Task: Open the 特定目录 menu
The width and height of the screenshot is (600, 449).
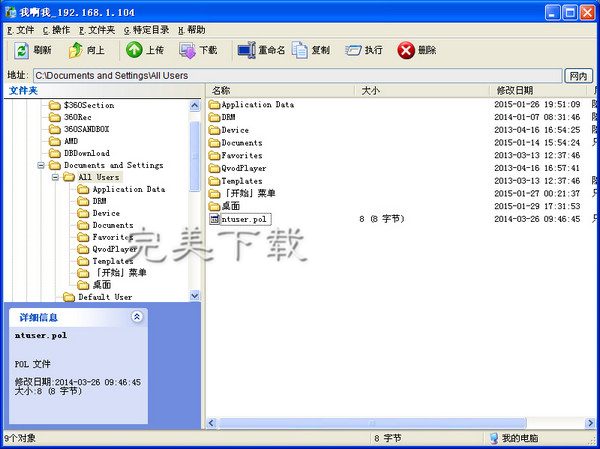Action: click(x=146, y=30)
